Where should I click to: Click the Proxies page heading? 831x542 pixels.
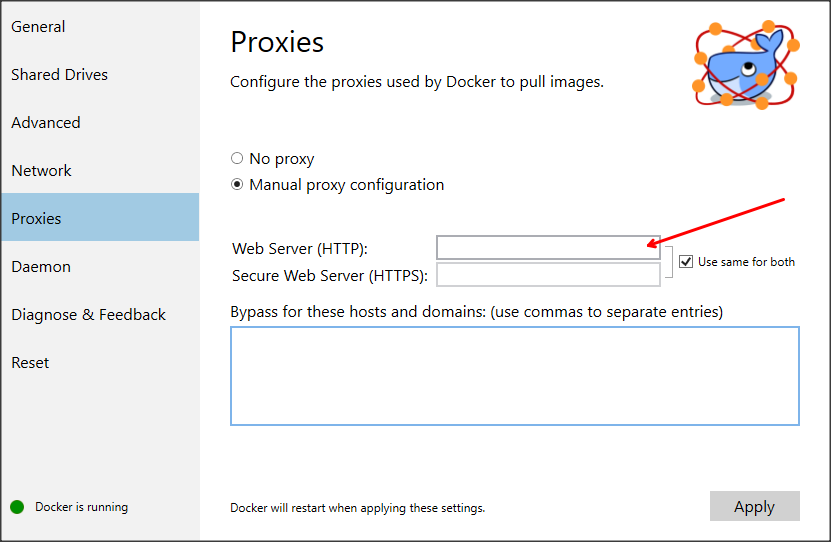click(x=277, y=42)
